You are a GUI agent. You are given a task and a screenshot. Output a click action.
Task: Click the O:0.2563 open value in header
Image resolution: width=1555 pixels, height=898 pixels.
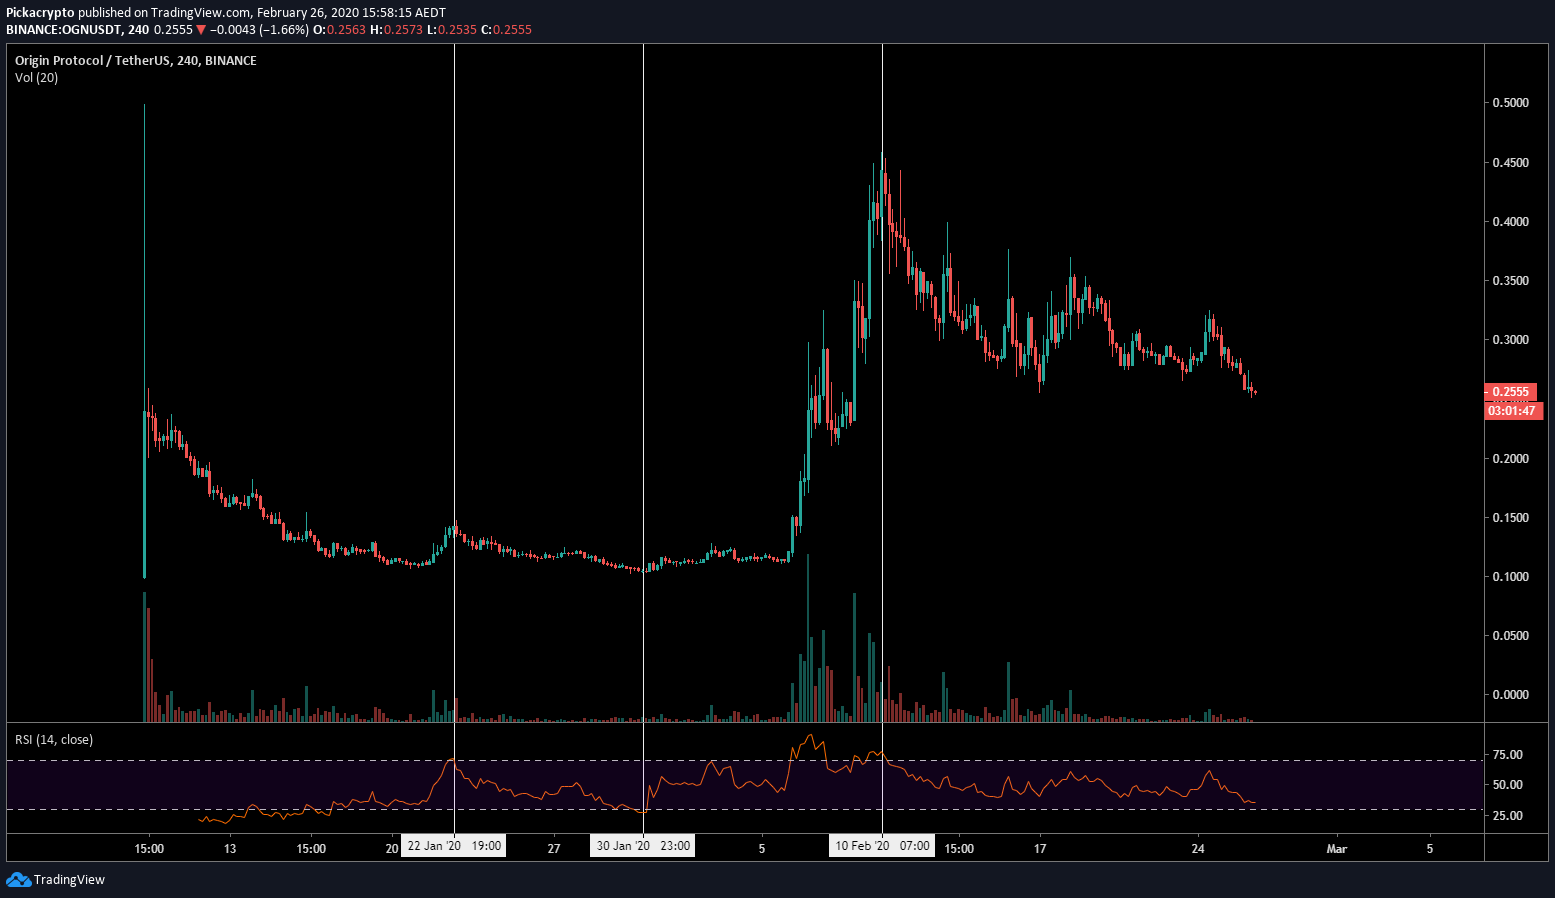coord(339,30)
